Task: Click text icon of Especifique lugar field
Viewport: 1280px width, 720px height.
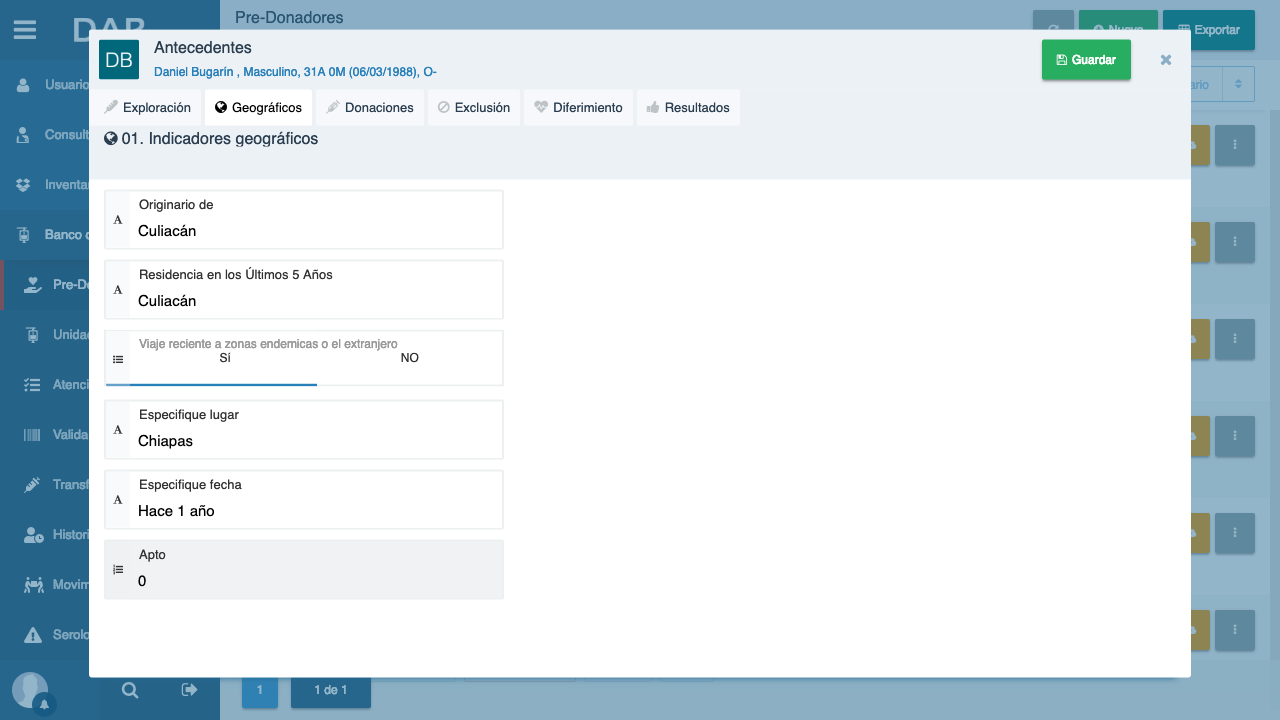Action: pyautogui.click(x=118, y=429)
